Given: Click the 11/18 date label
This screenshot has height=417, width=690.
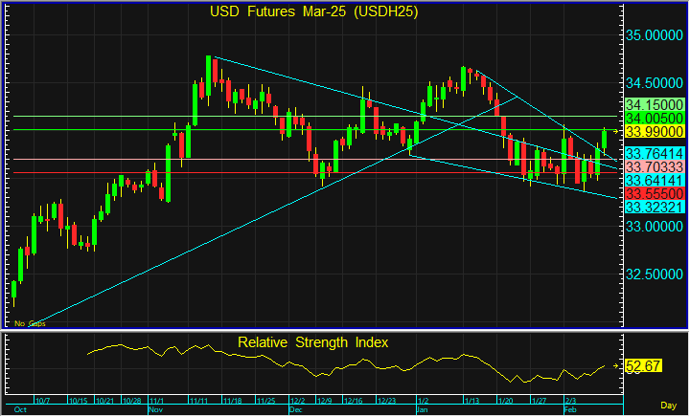Looking at the screenshot, I should tap(232, 401).
